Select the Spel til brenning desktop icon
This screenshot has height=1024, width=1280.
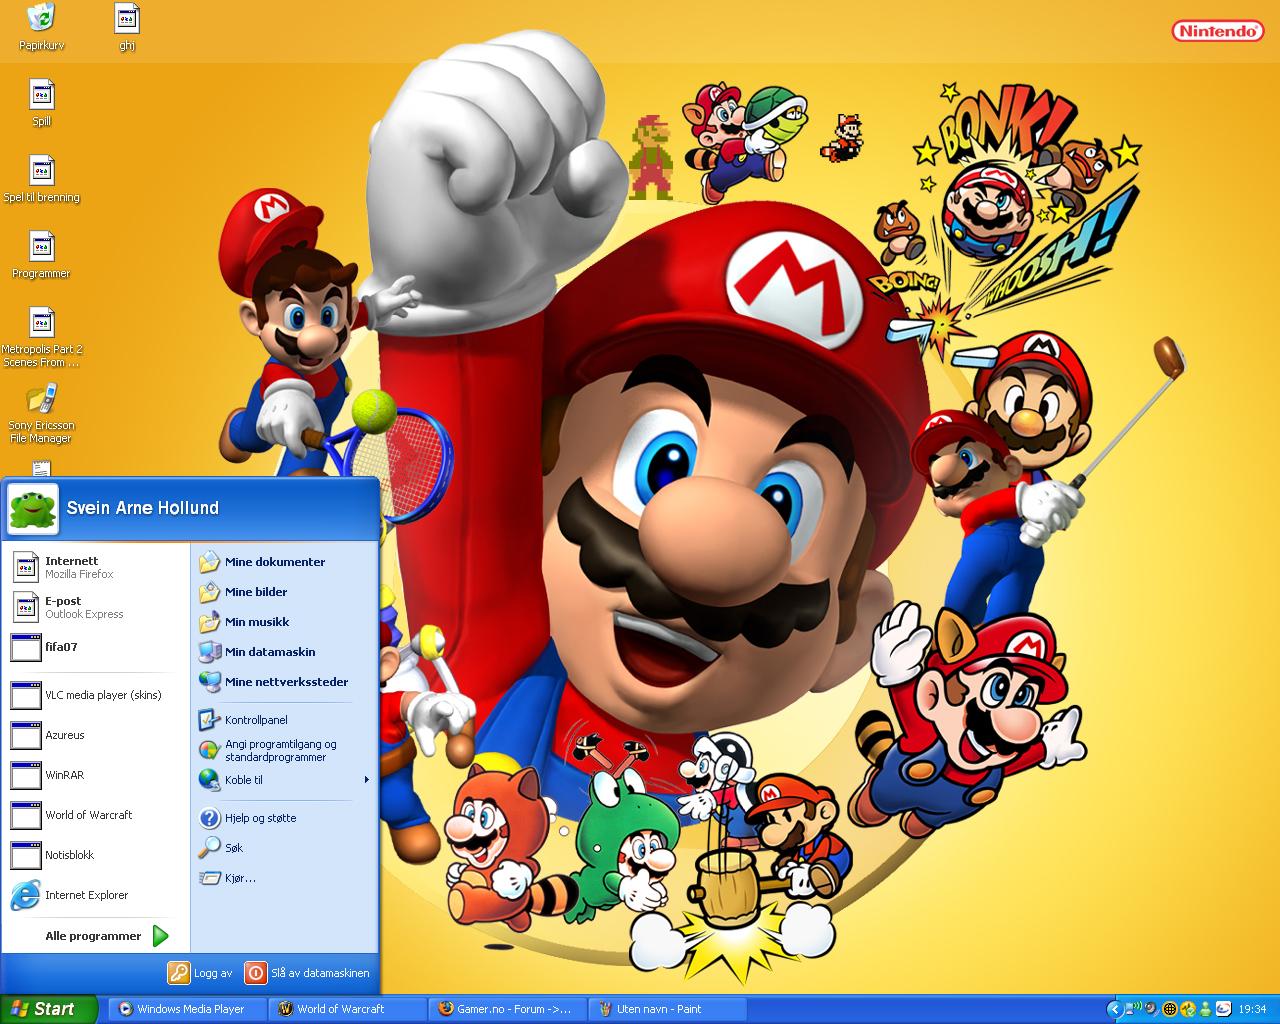coord(41,179)
